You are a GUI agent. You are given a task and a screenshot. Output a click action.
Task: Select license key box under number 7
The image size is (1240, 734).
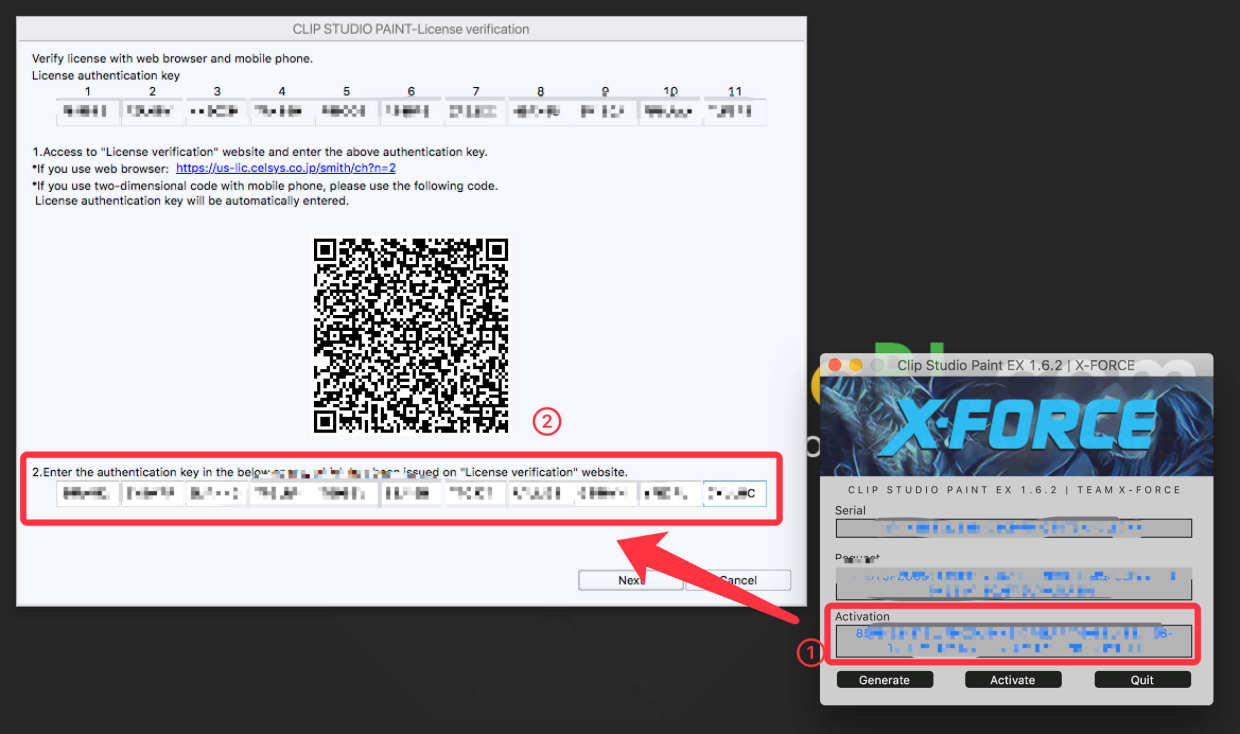point(476,112)
